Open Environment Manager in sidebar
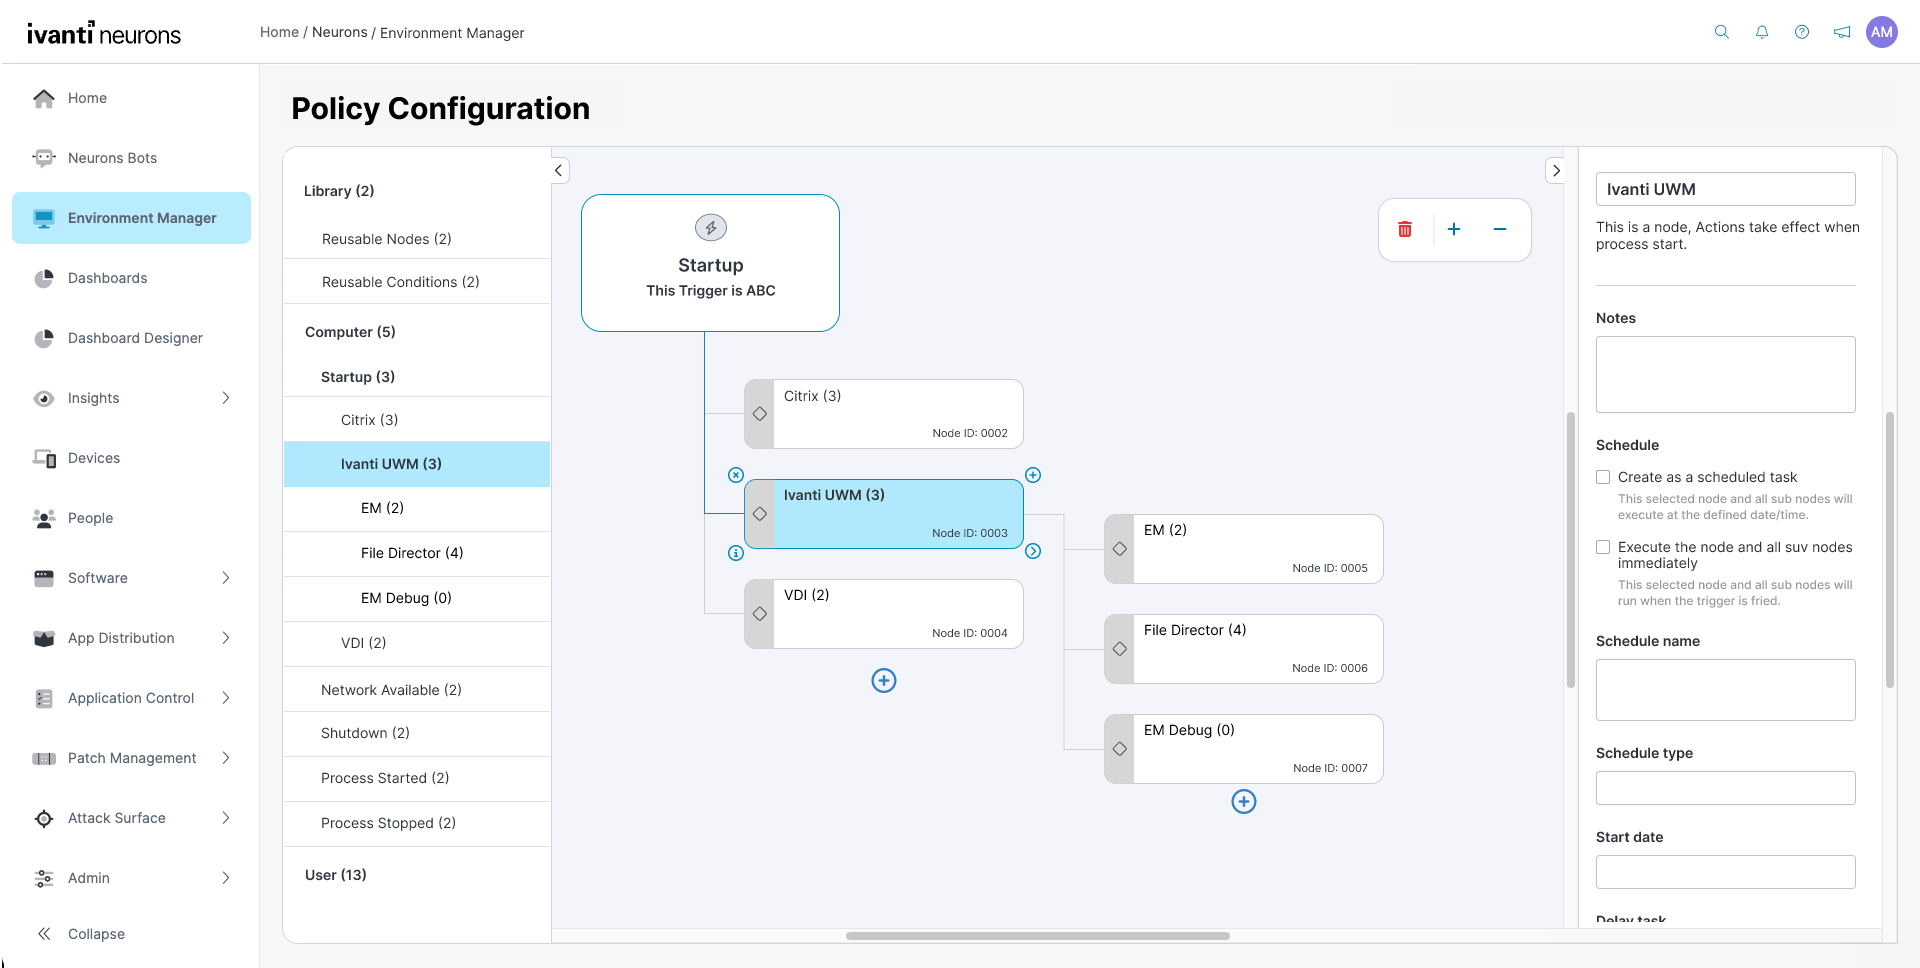 131,218
